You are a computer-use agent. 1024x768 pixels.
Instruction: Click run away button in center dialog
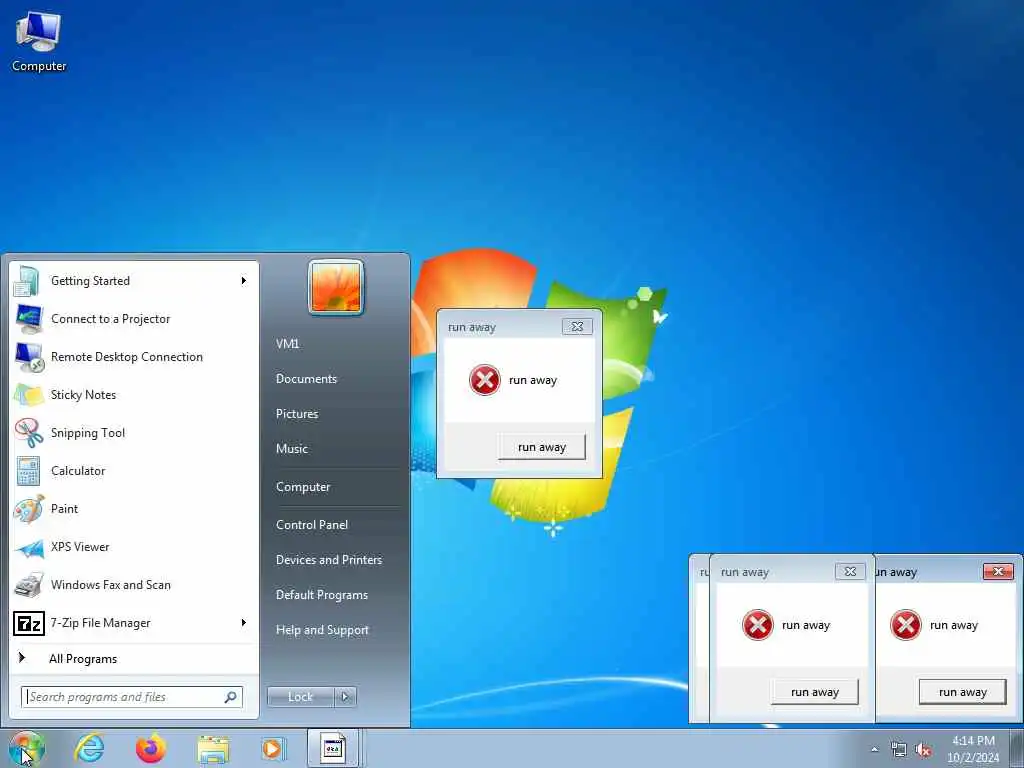tap(541, 447)
